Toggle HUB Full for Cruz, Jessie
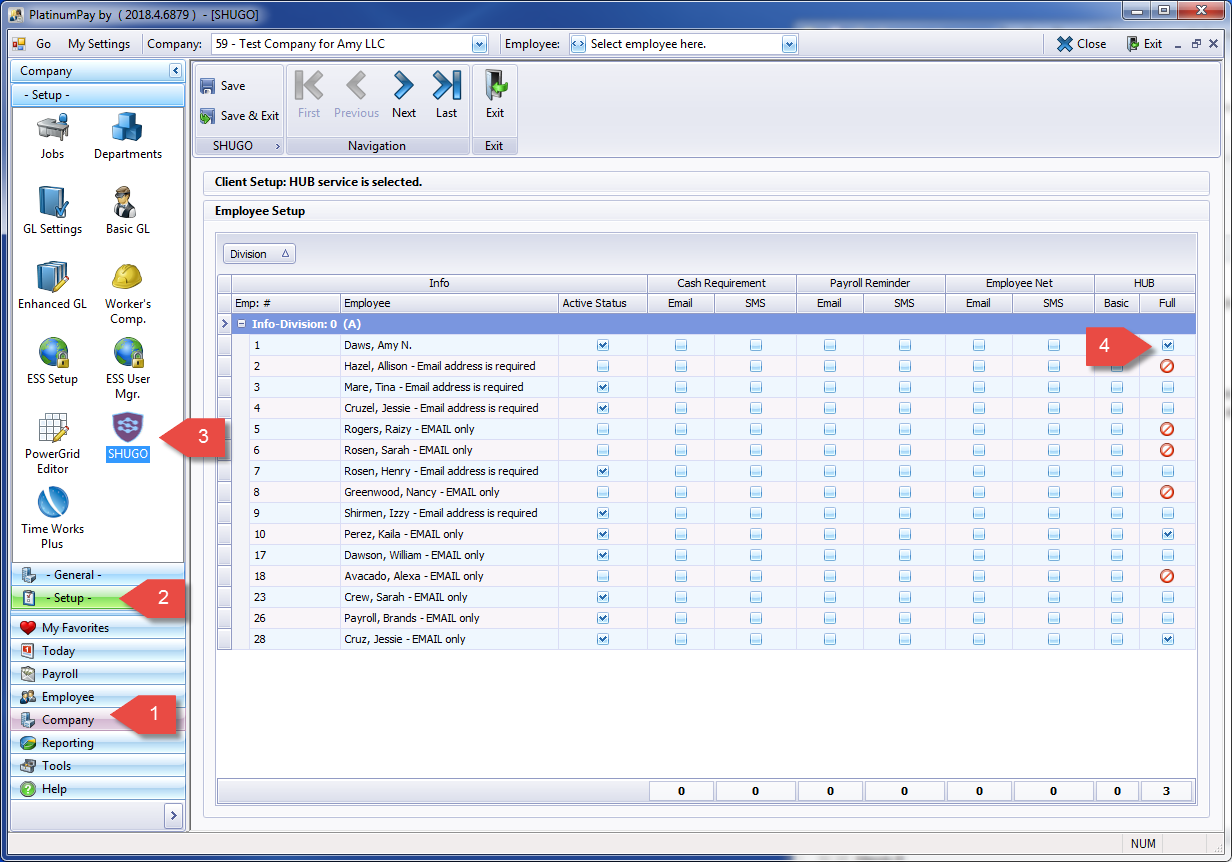This screenshot has height=862, width=1232. [1167, 639]
